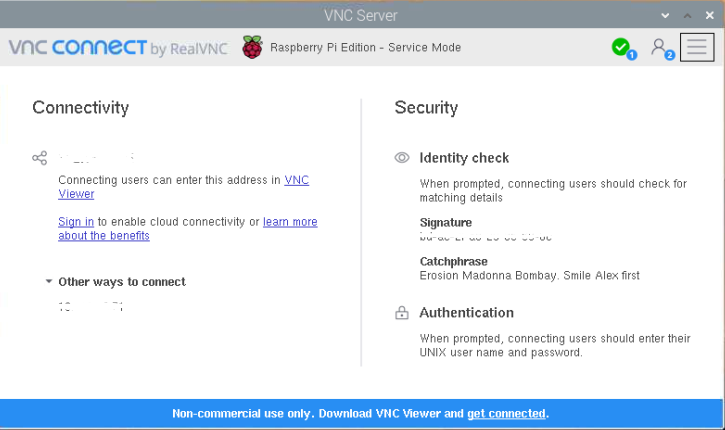This screenshot has width=725, height=430.
Task: Click the Catchphrase label
Action: (454, 261)
